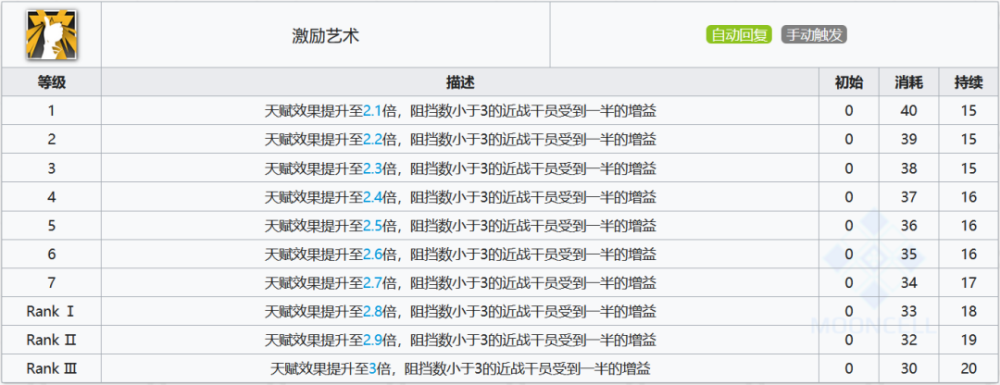Image resolution: width=1000 pixels, height=385 pixels.
Task: Click the description with 2.5倍
Action: click(460, 226)
